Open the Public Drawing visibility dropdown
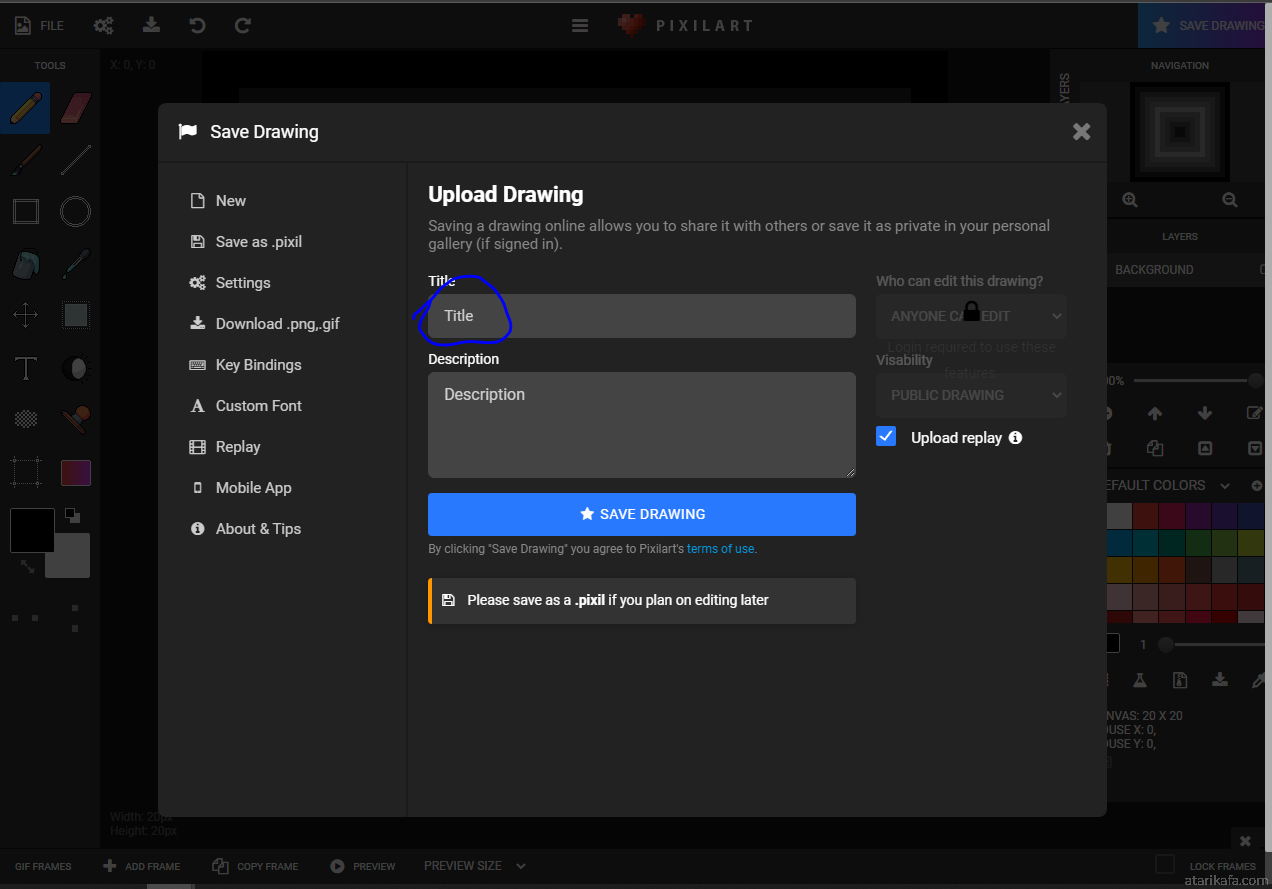The height and width of the screenshot is (889, 1272). tap(971, 395)
